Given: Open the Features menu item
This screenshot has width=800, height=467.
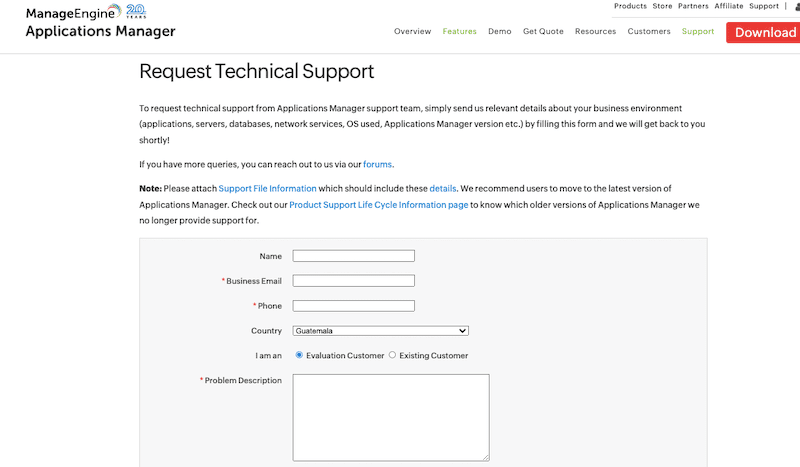Looking at the screenshot, I should click(459, 31).
